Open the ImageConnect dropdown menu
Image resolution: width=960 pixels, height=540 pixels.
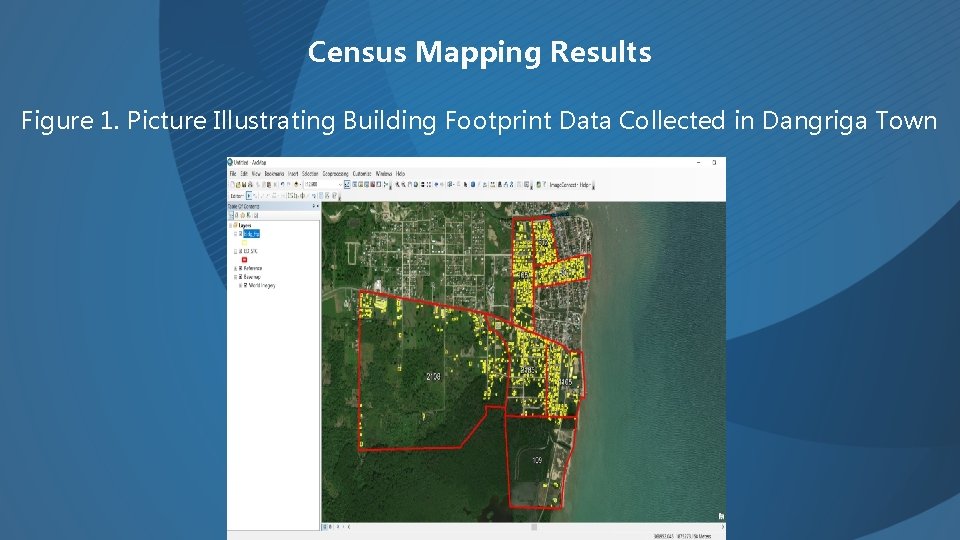[563, 184]
